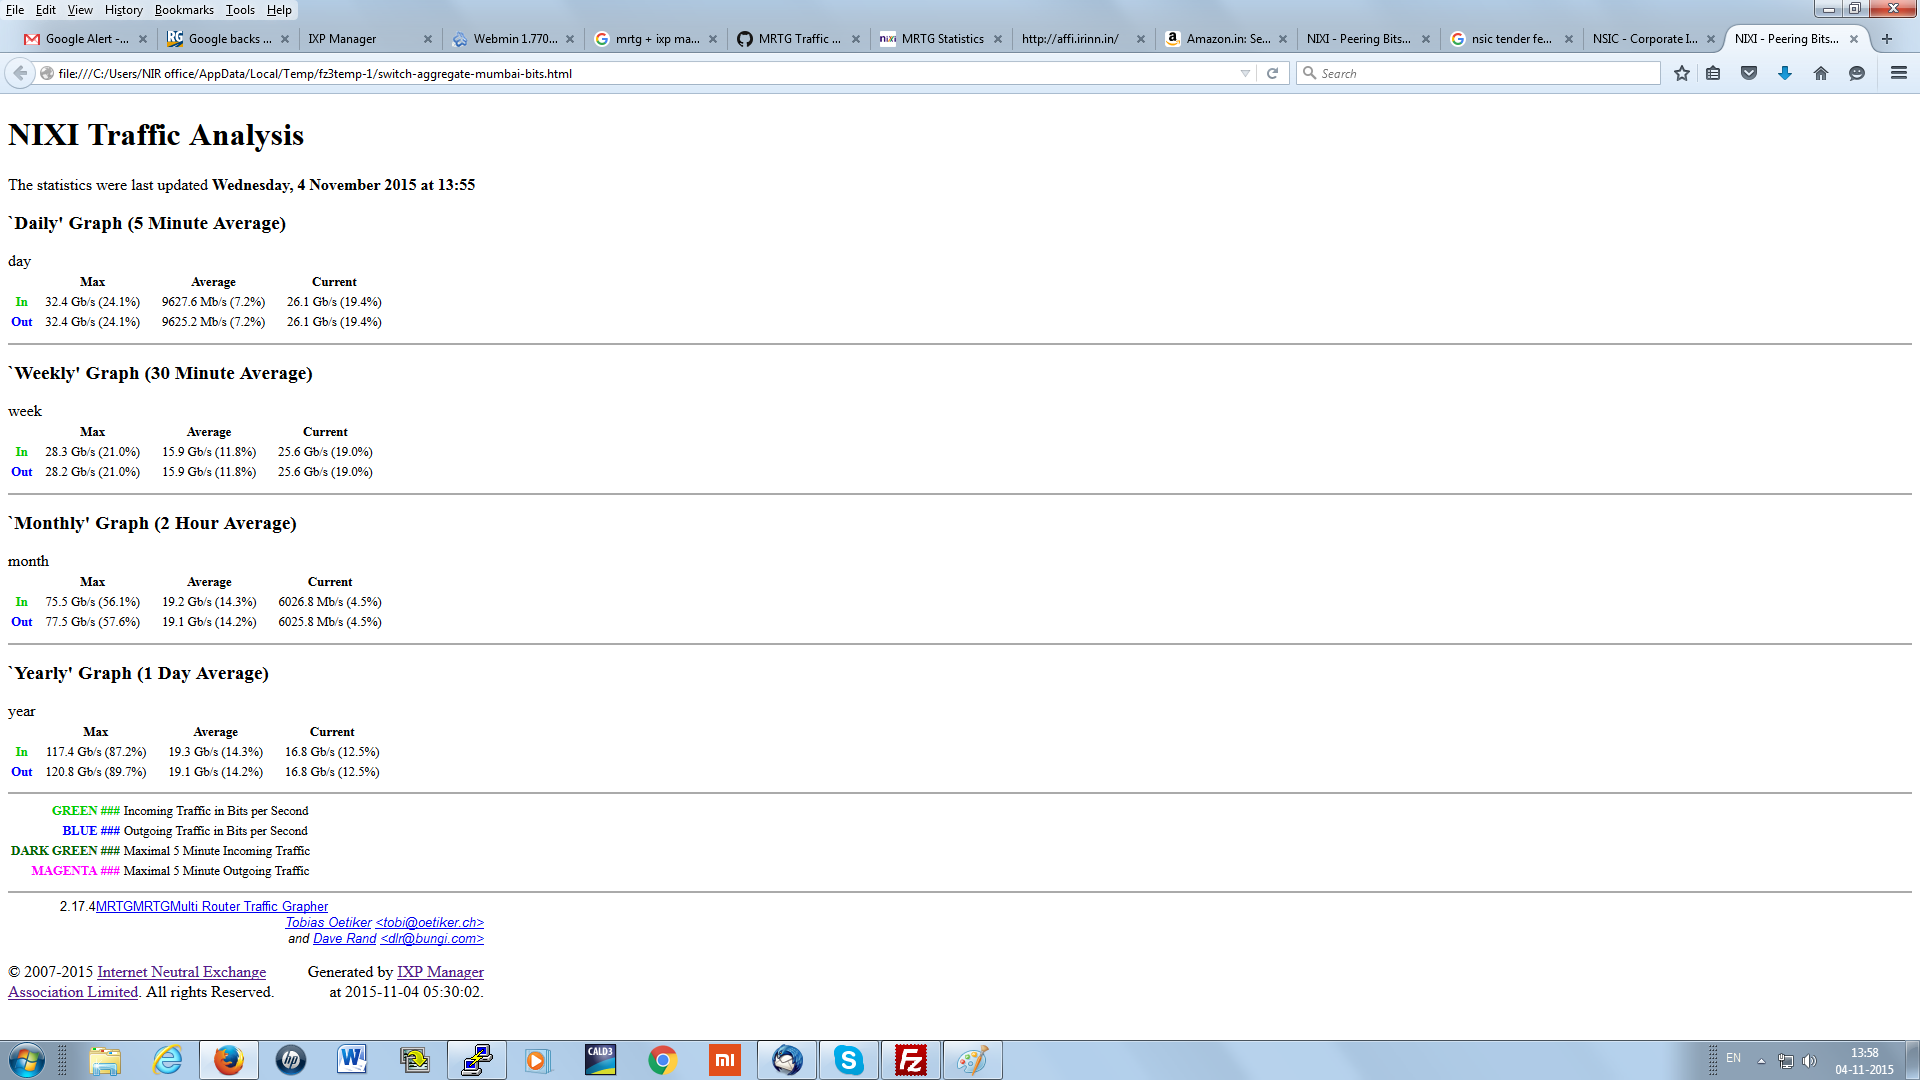
Task: Open the File menu
Action: (15, 10)
